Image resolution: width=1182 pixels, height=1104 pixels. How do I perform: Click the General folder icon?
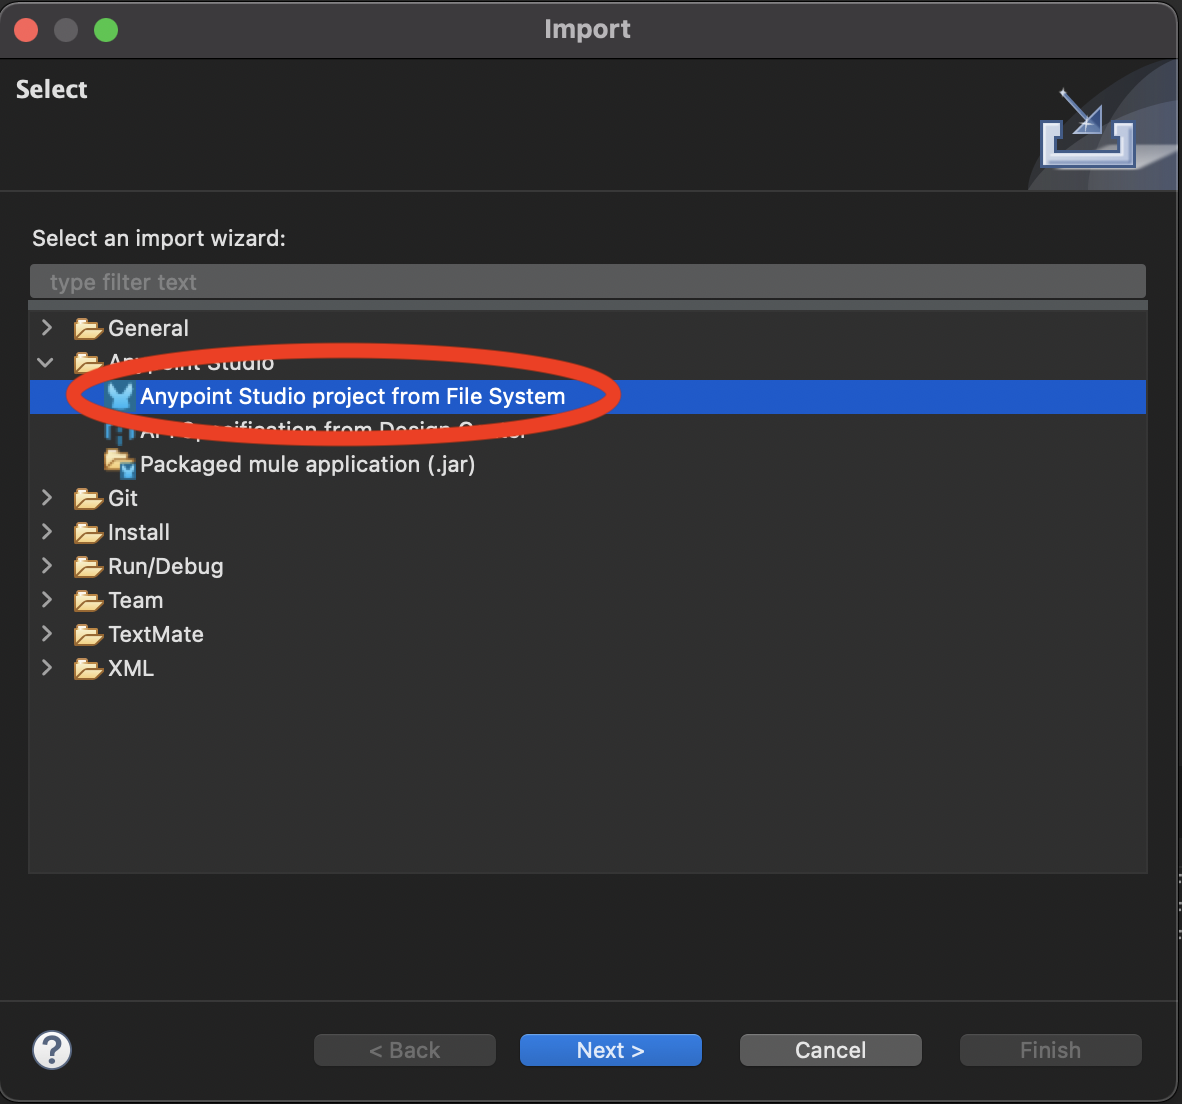coord(88,328)
